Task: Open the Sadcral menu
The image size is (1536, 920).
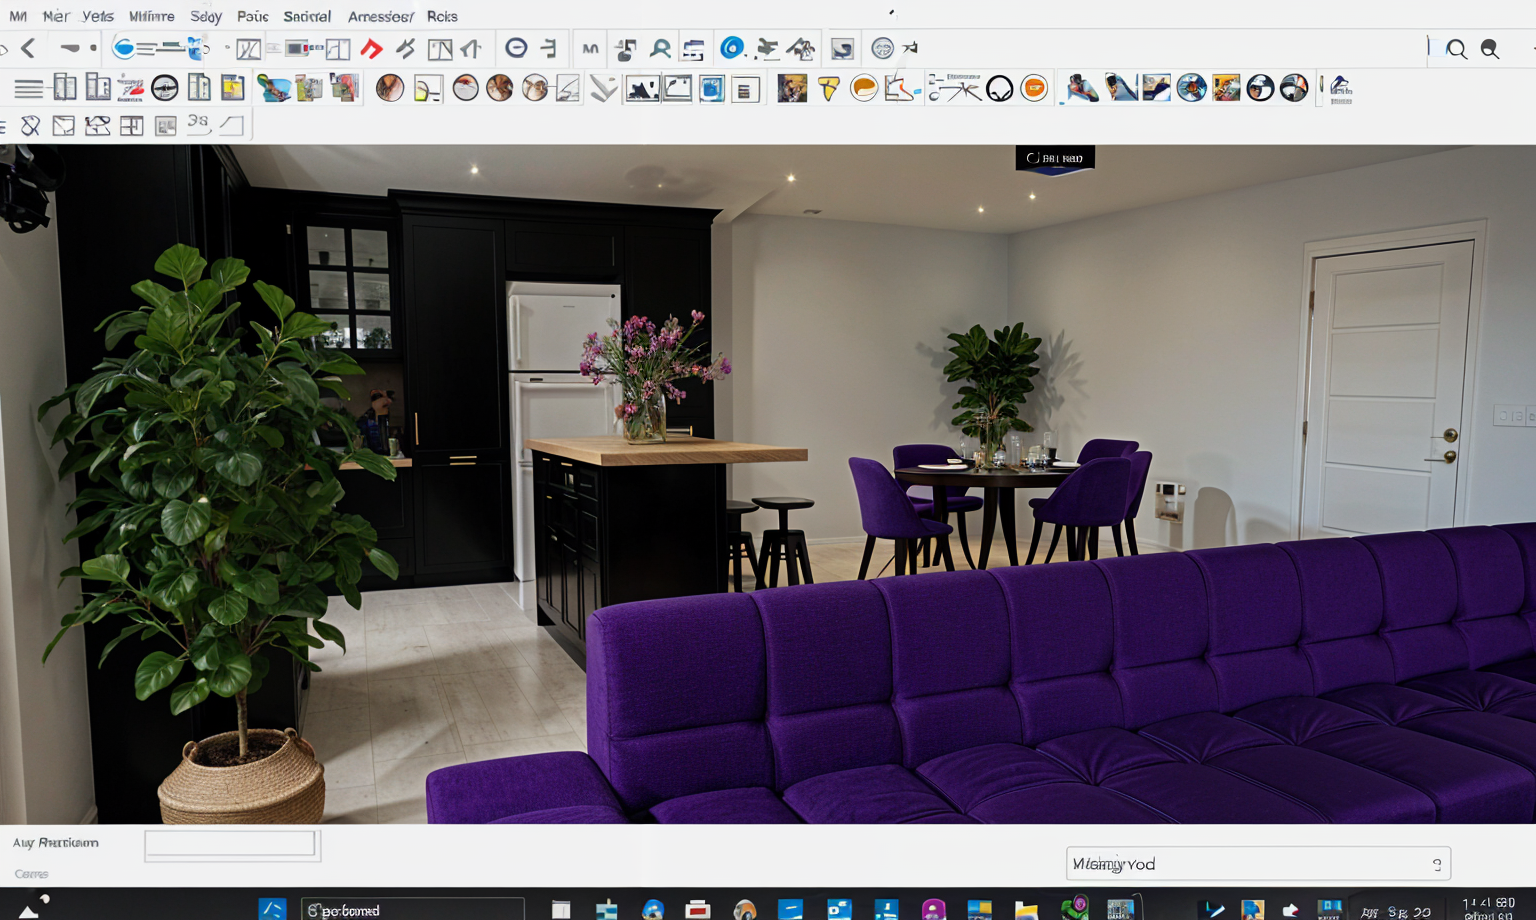Action: [306, 16]
